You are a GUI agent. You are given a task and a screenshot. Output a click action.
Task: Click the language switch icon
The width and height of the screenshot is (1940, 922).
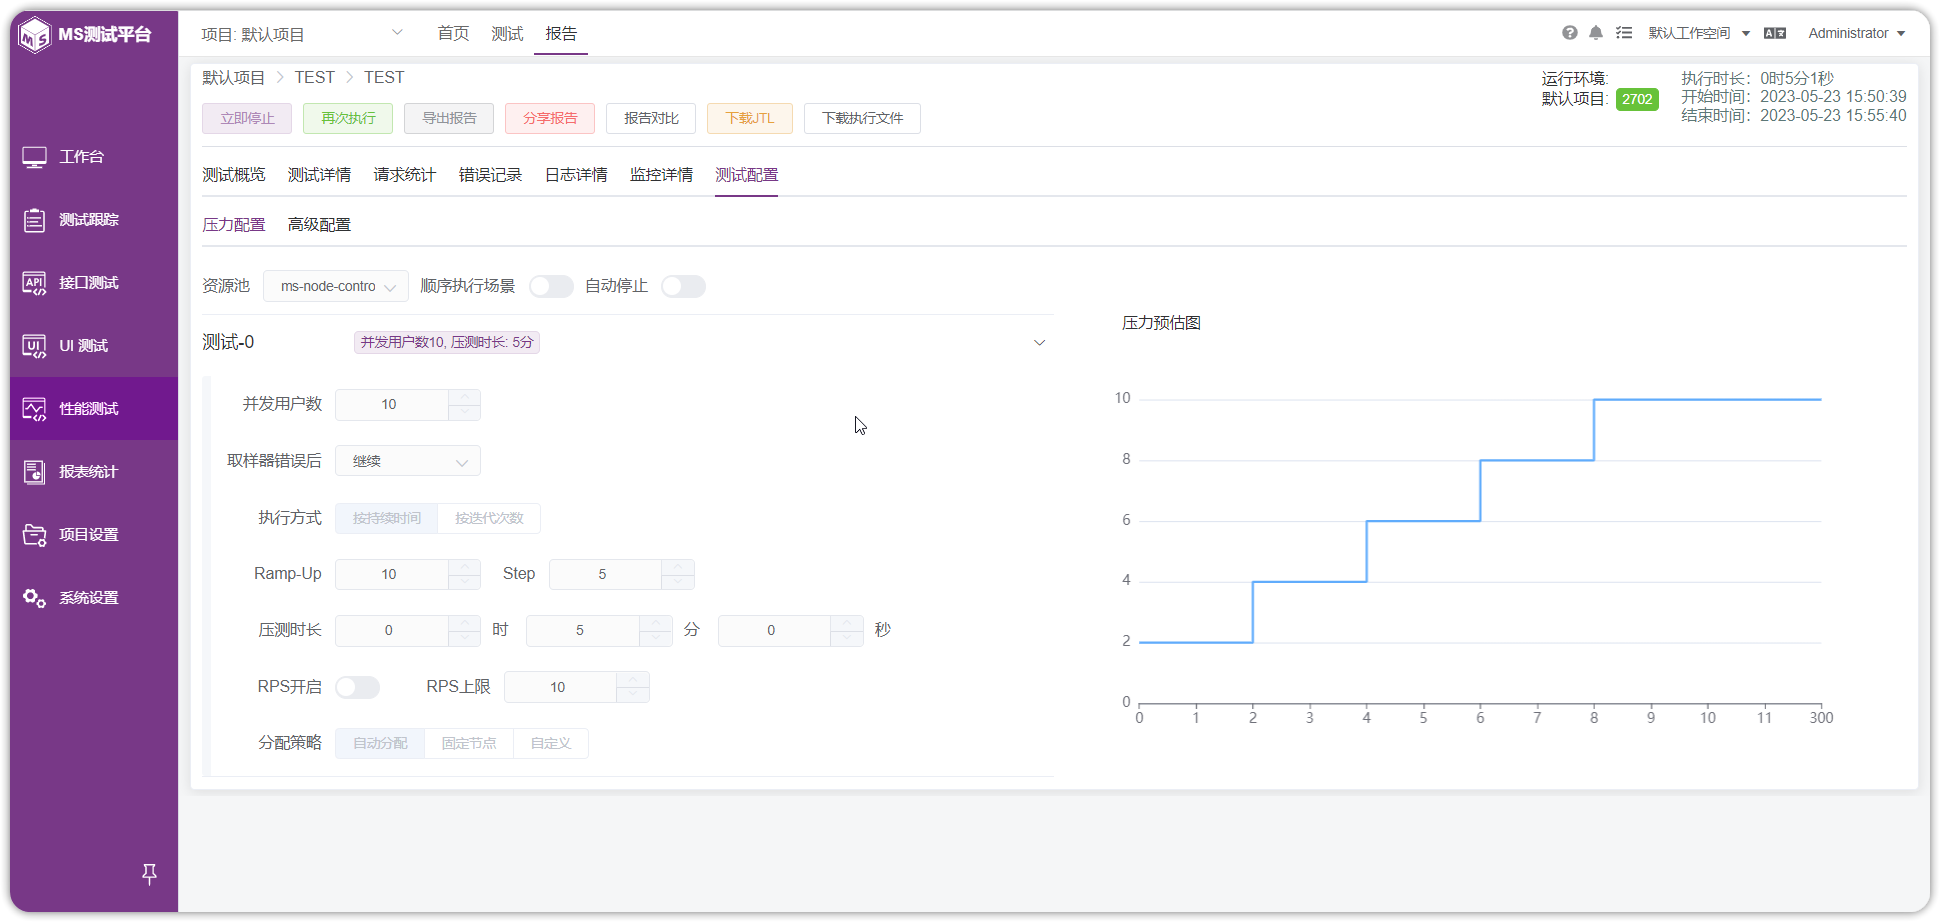click(x=1775, y=33)
